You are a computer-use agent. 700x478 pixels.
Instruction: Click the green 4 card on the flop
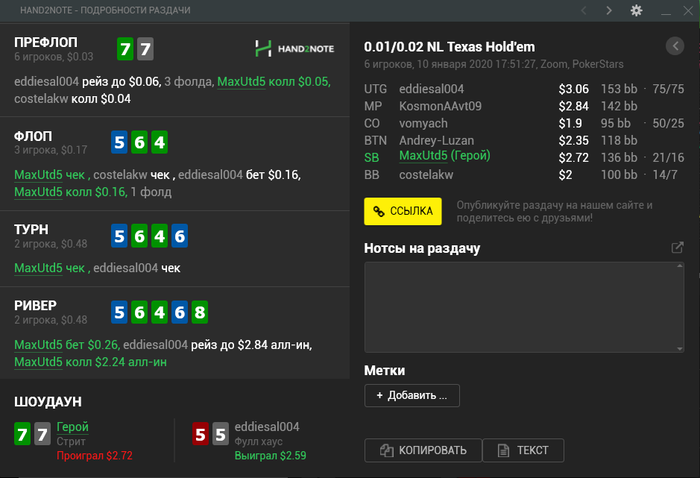pos(159,142)
